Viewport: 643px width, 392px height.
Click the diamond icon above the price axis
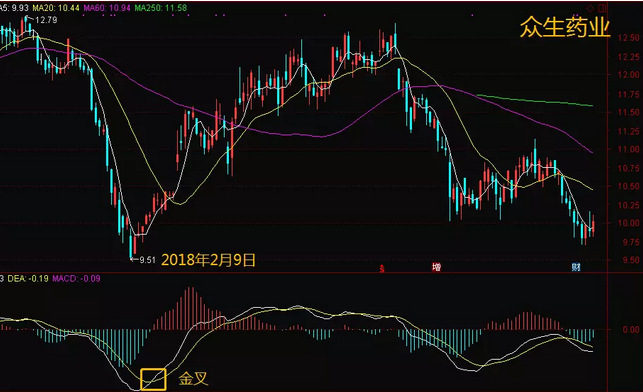[591, 8]
